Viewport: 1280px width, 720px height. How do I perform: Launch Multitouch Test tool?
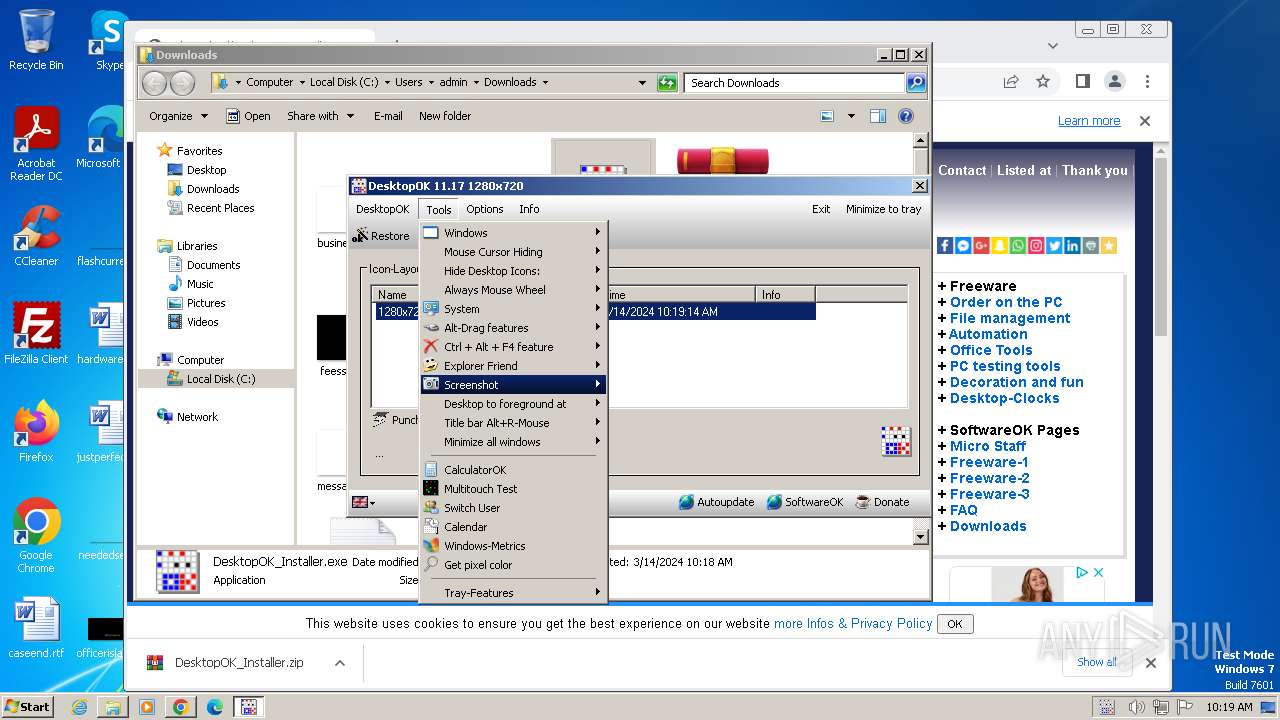click(x=513, y=489)
